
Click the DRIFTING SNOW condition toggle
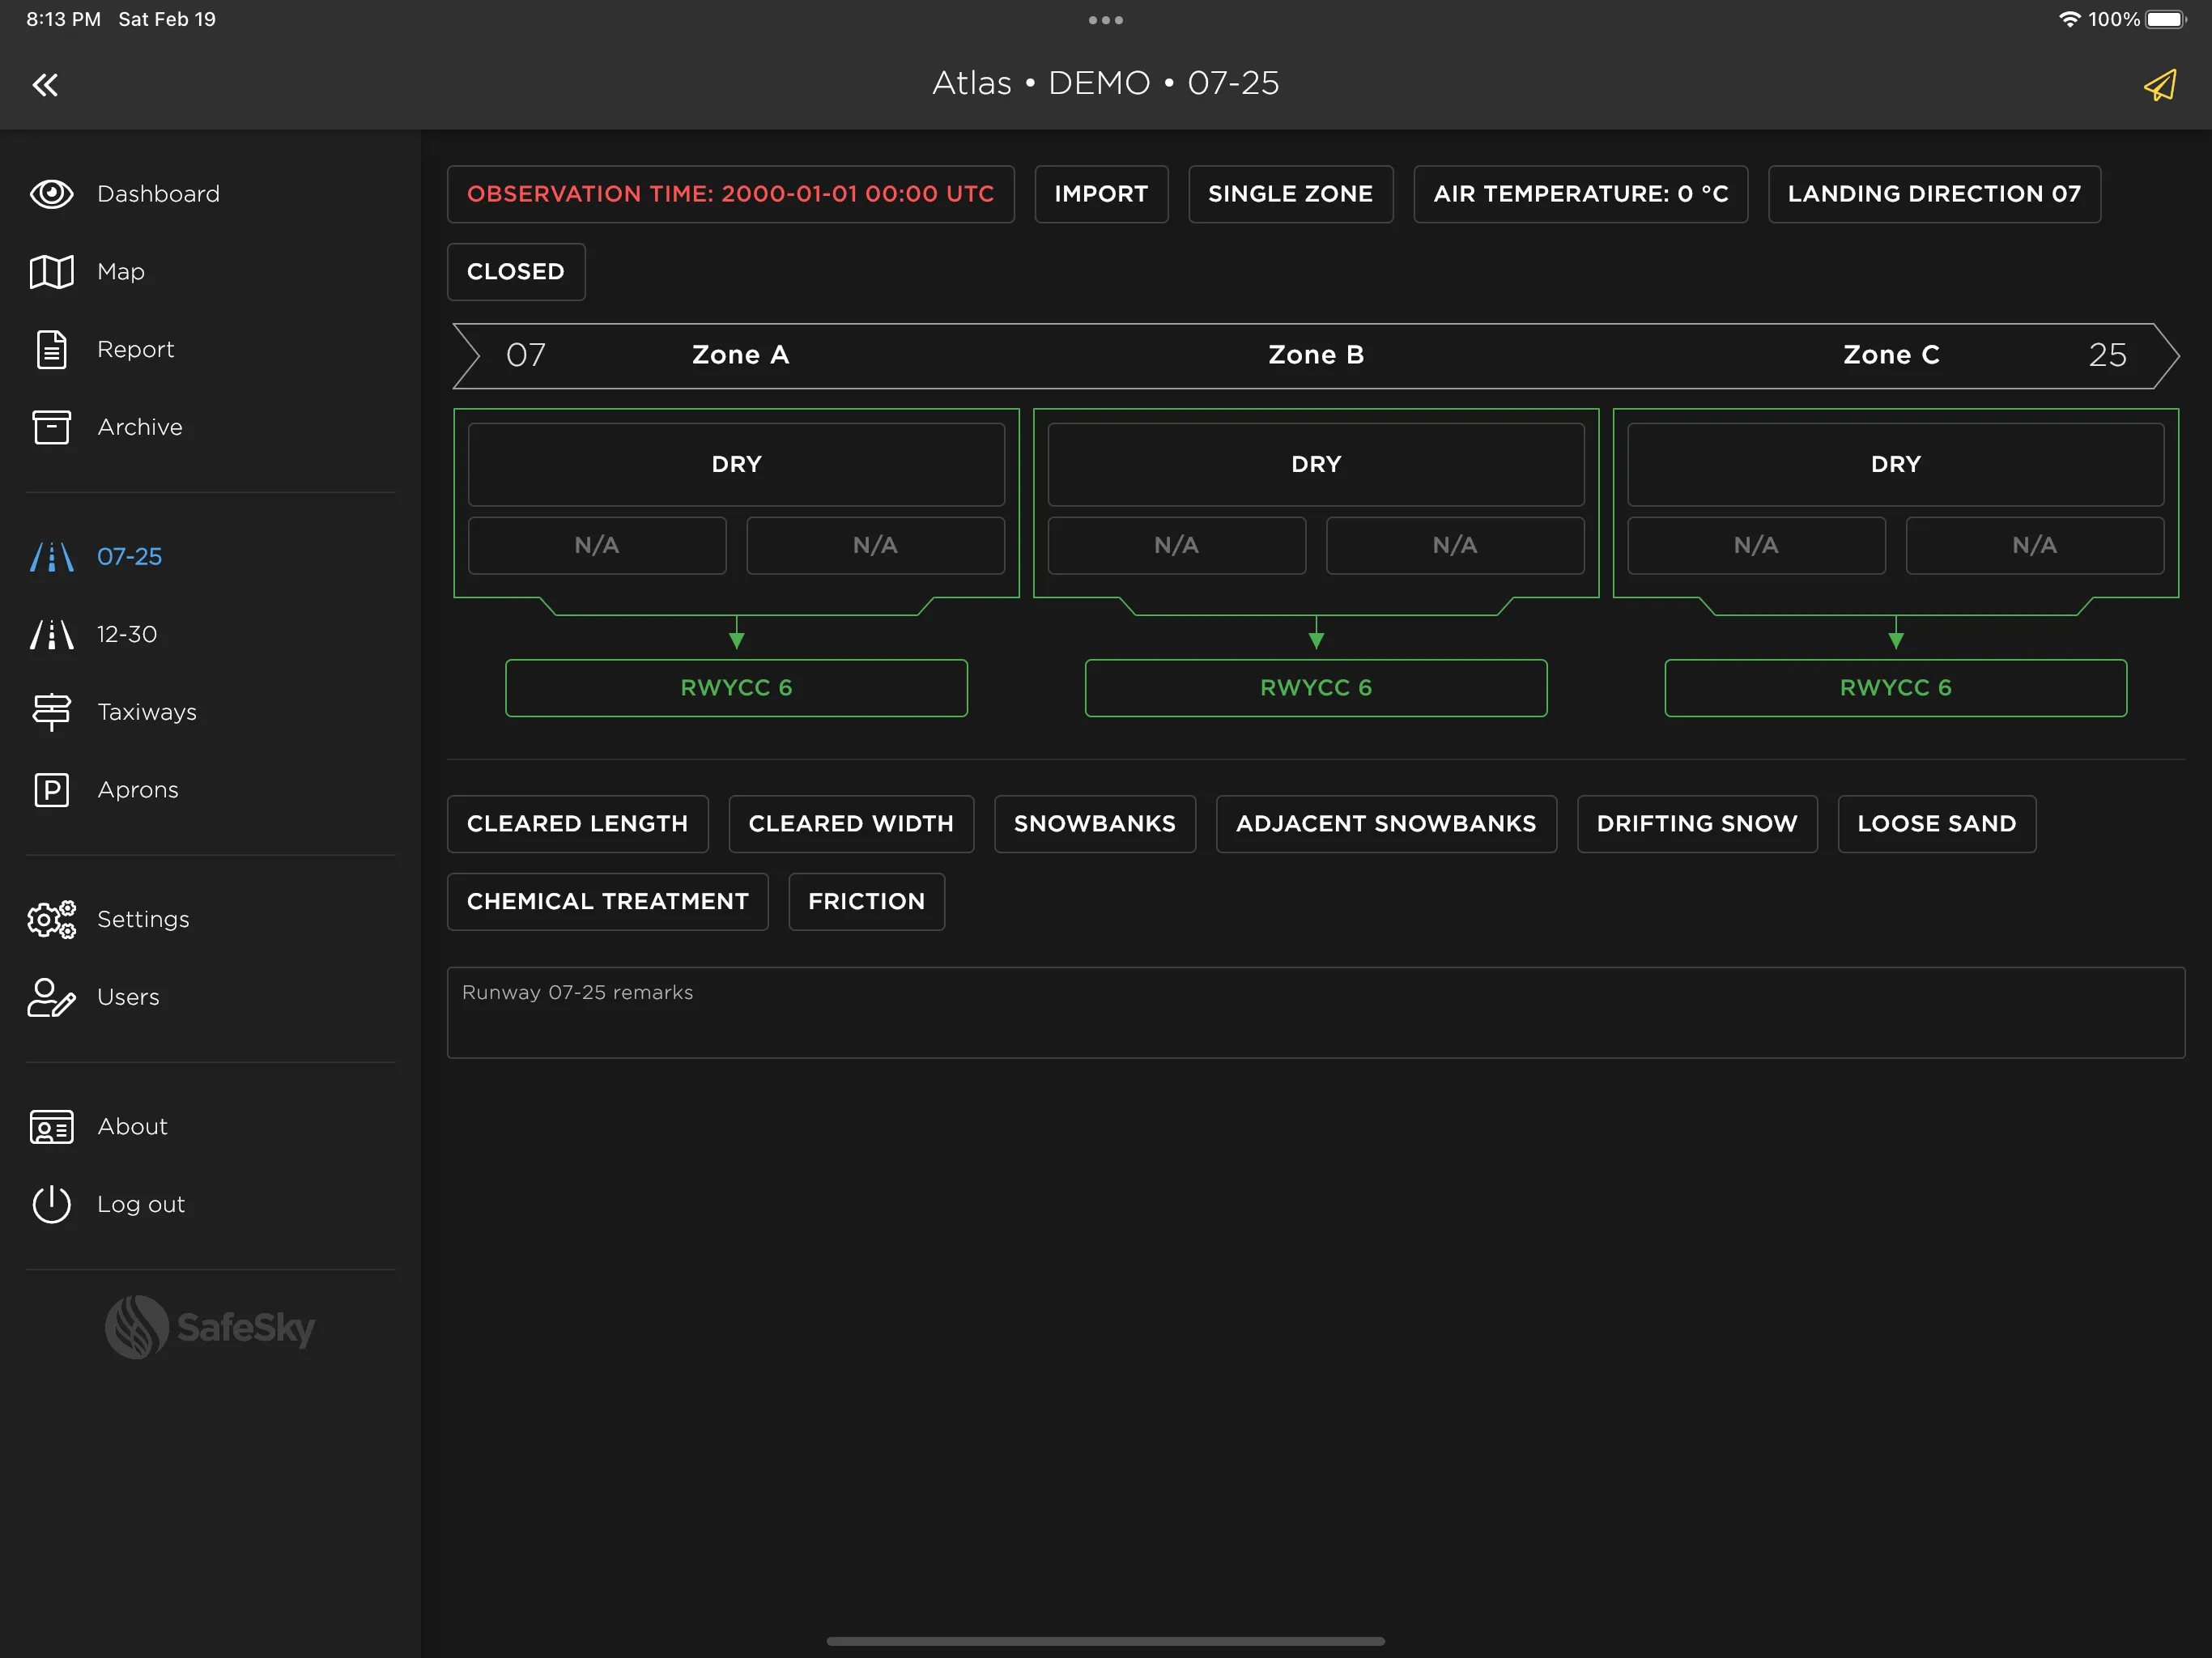point(1695,822)
